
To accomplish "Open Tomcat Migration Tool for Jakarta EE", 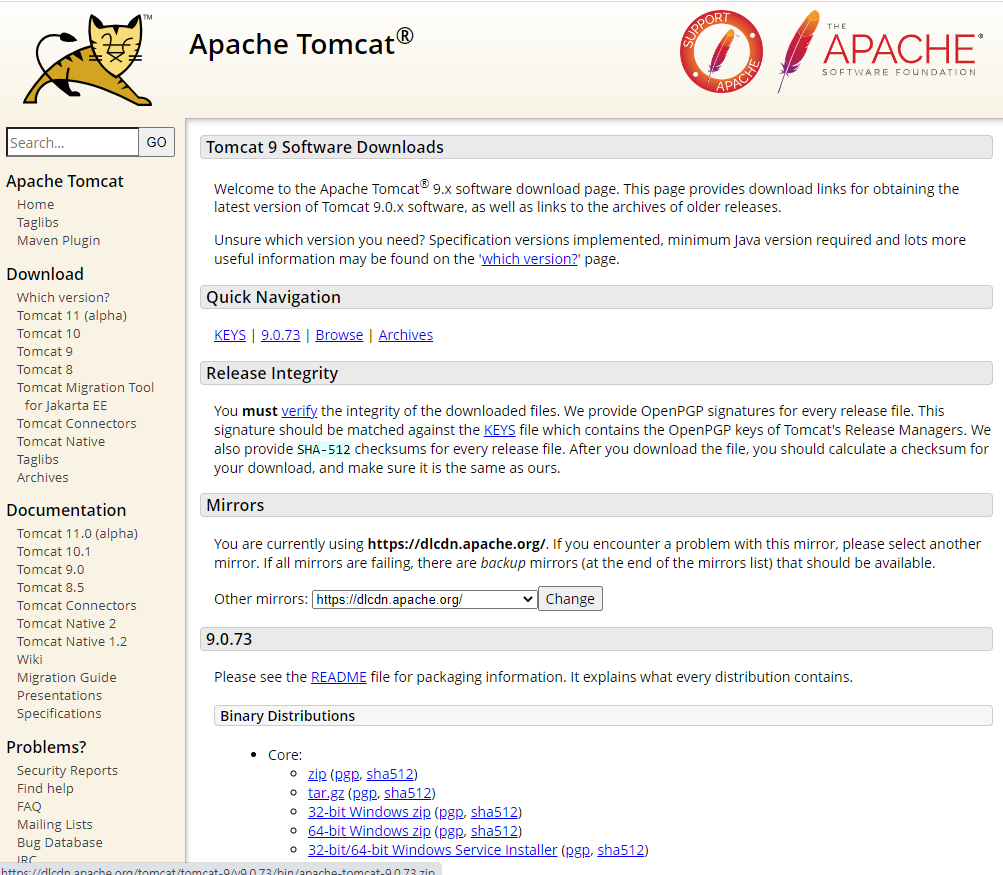I will (x=85, y=397).
